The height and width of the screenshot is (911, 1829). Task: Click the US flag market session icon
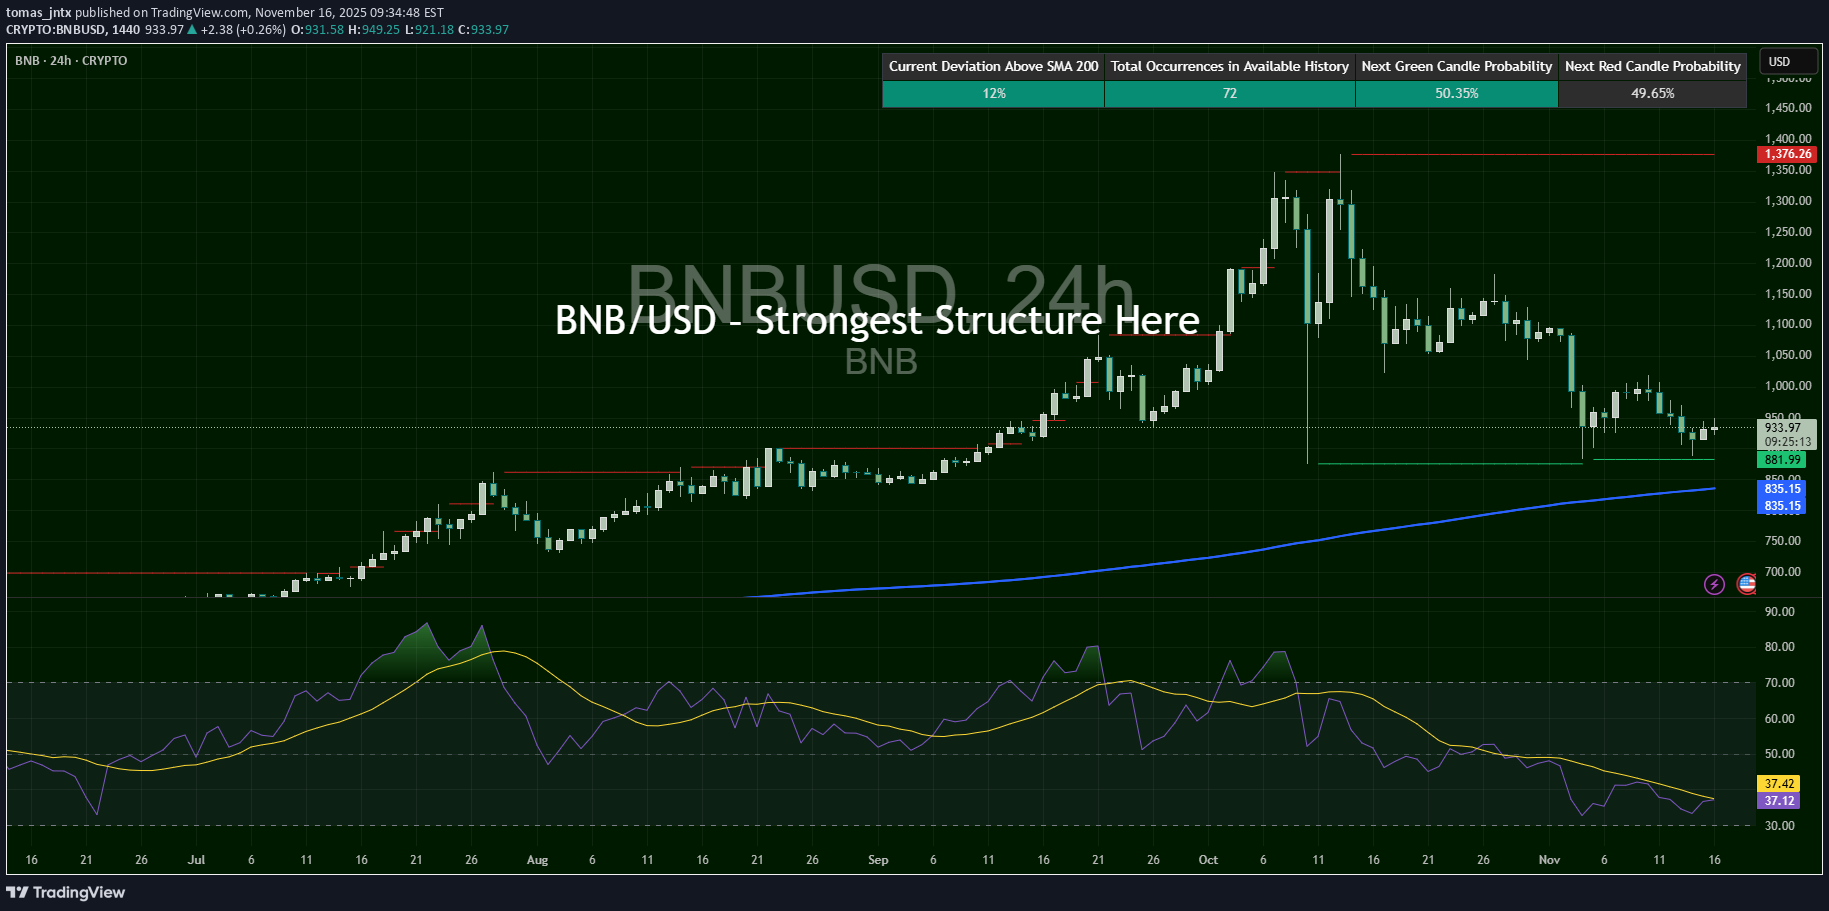pyautogui.click(x=1747, y=584)
